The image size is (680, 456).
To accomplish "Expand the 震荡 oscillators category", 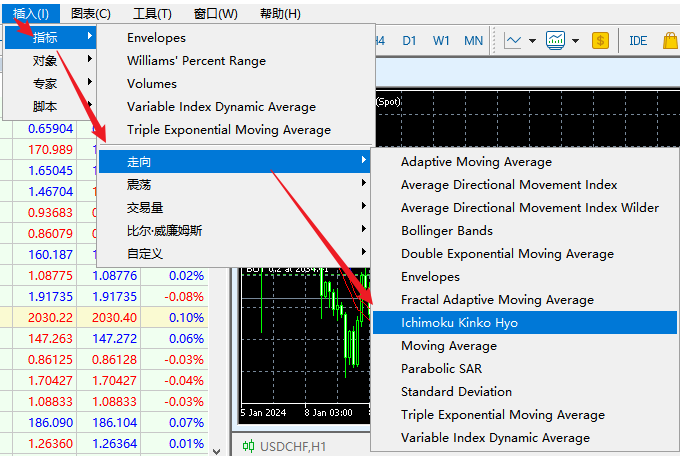I will pos(234,185).
